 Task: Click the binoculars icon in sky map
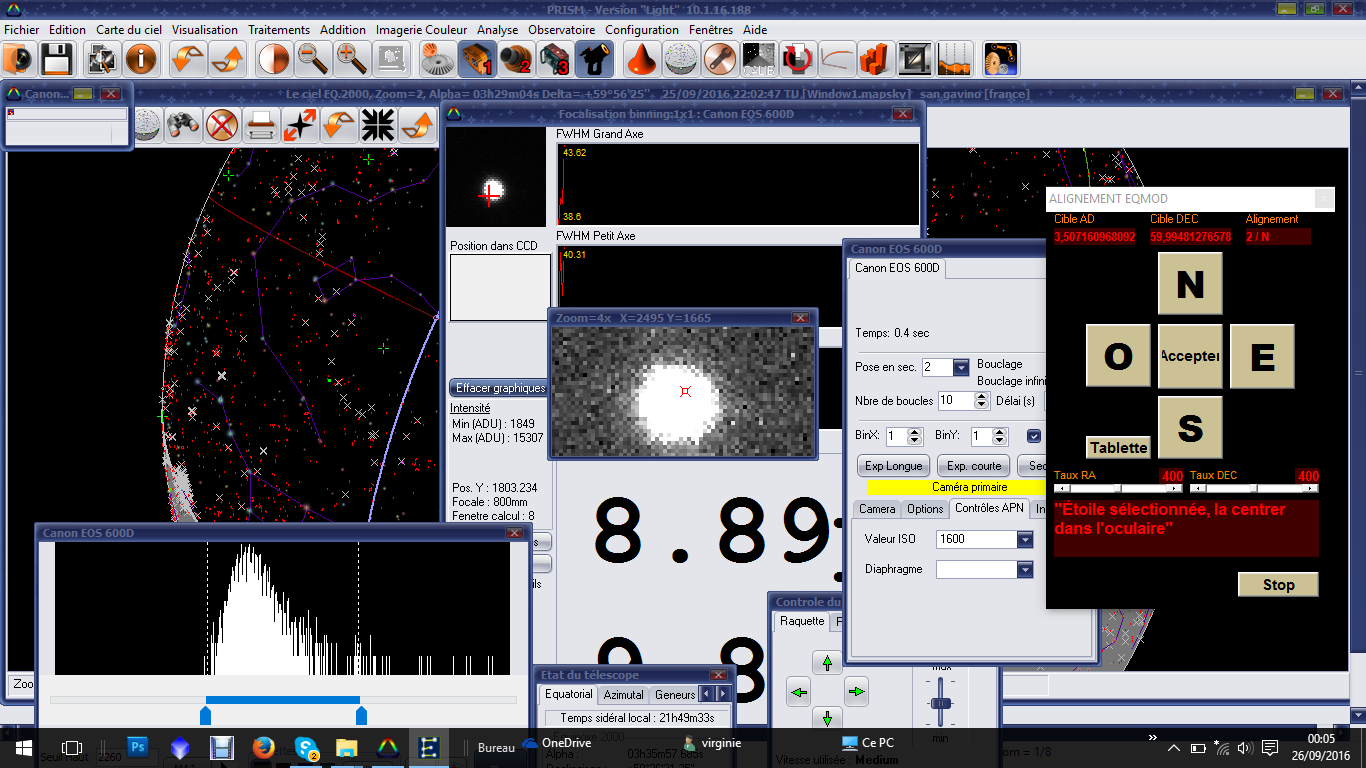point(182,125)
